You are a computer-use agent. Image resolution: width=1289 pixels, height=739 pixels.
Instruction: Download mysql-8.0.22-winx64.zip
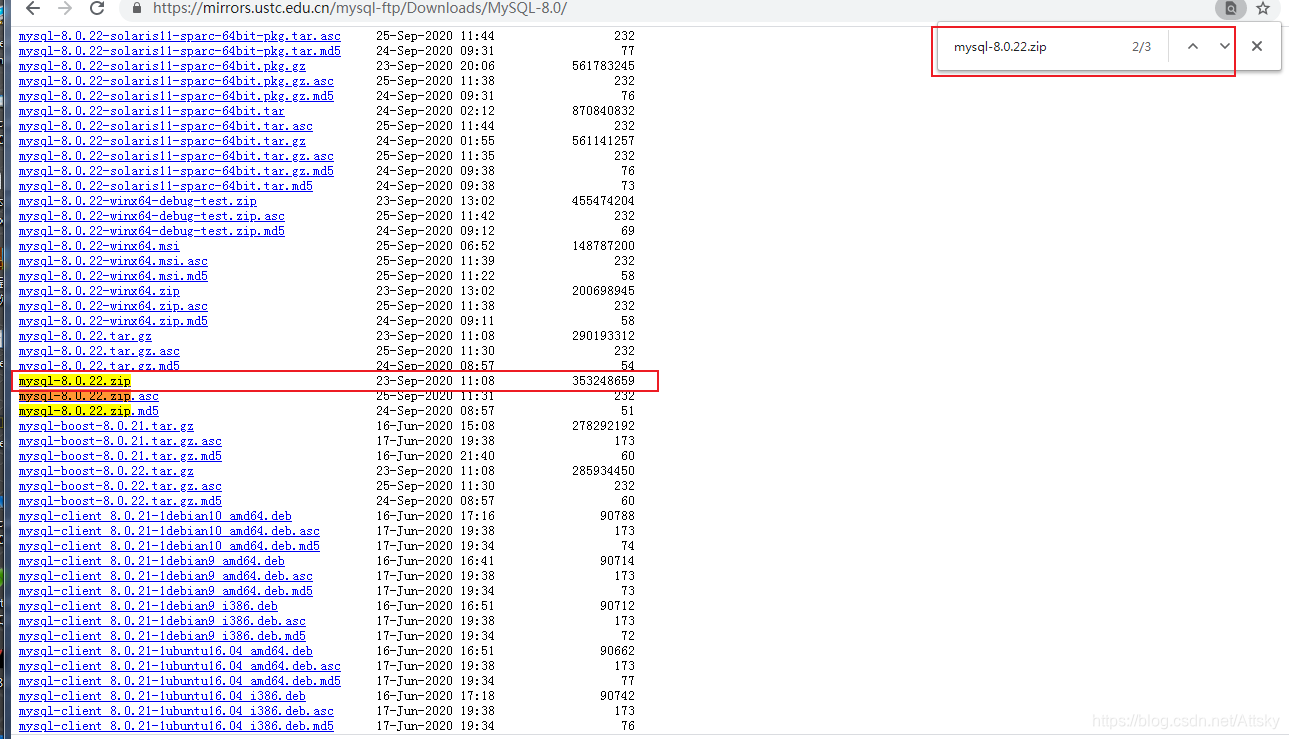pyautogui.click(x=99, y=291)
